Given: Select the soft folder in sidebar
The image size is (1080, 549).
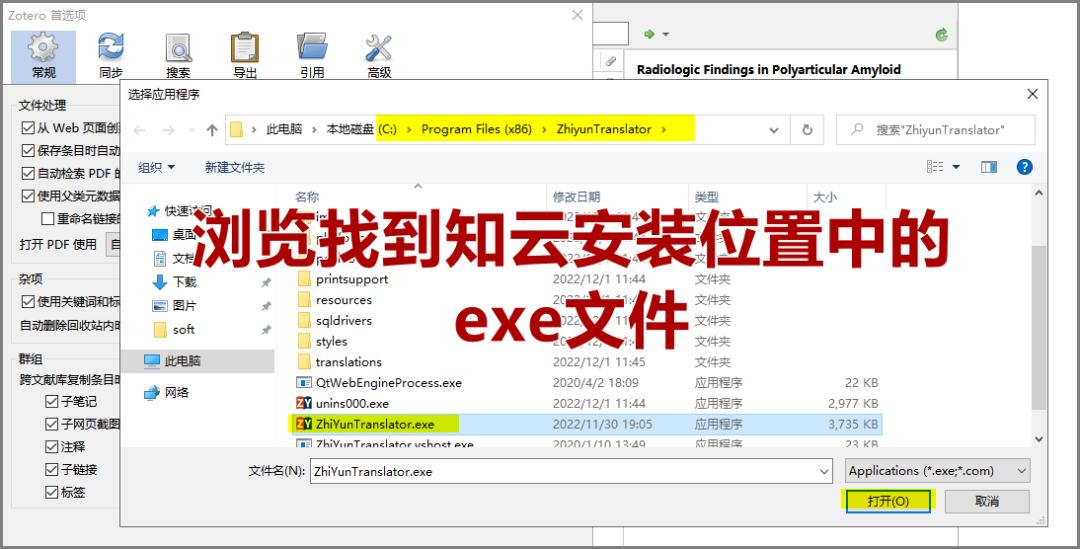Looking at the screenshot, I should (183, 330).
